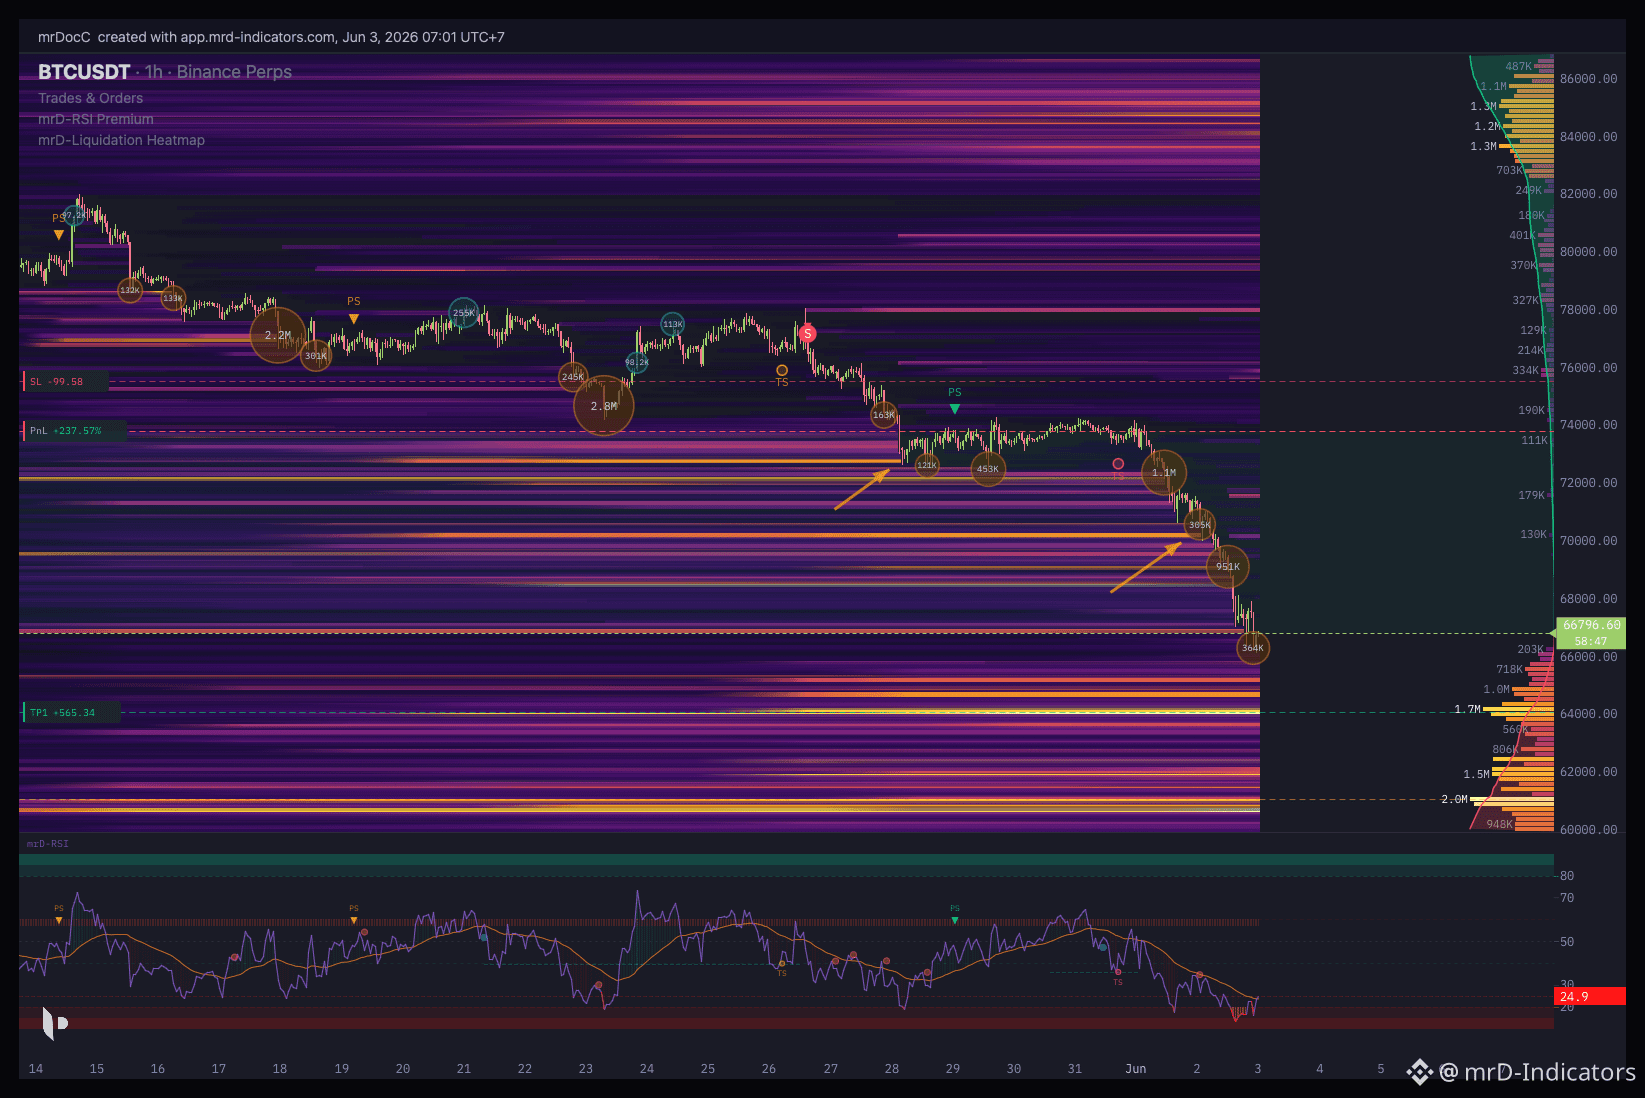The image size is (1645, 1098).
Task: Select the 133K liquidation bubble
Action: pyautogui.click(x=174, y=298)
